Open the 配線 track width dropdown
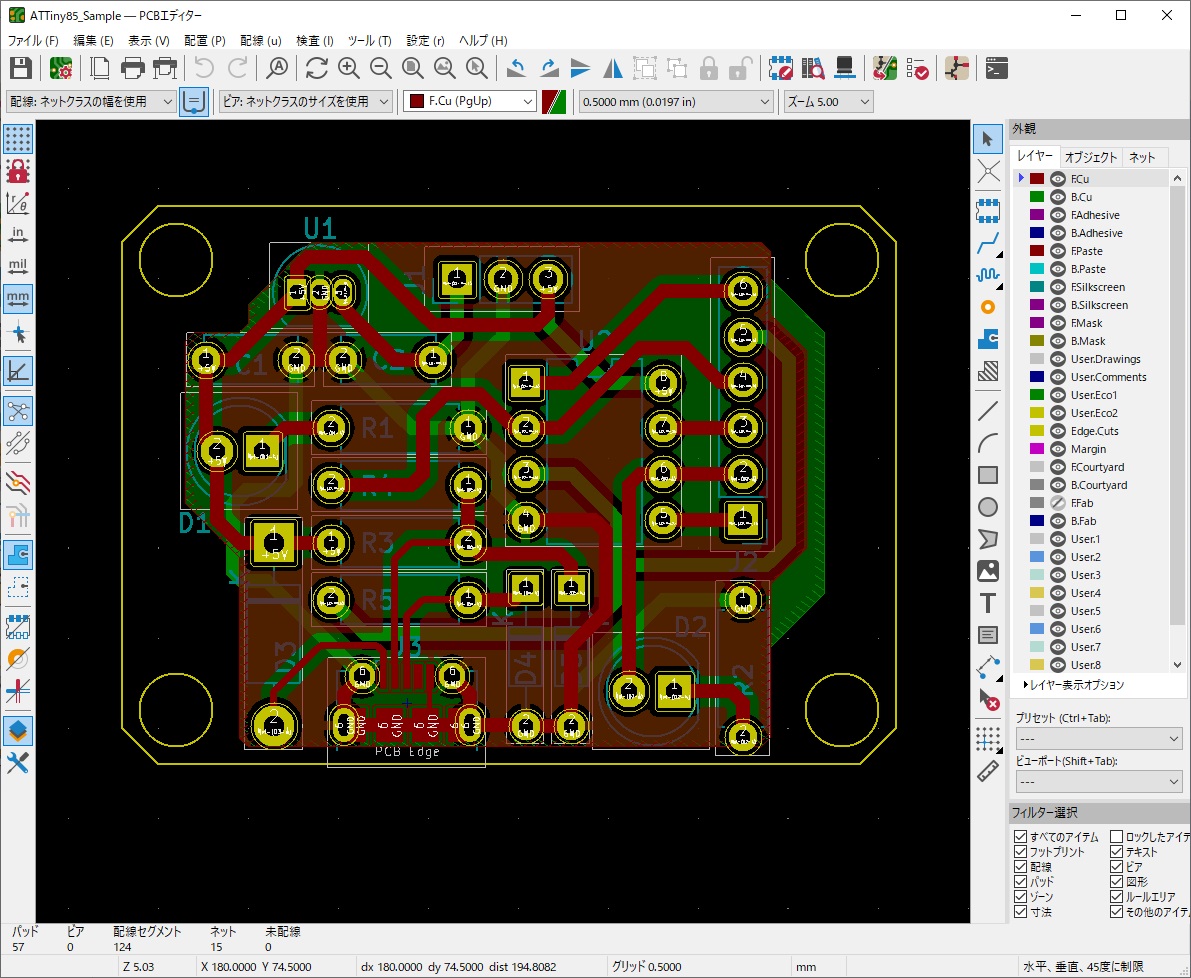 click(x=91, y=102)
